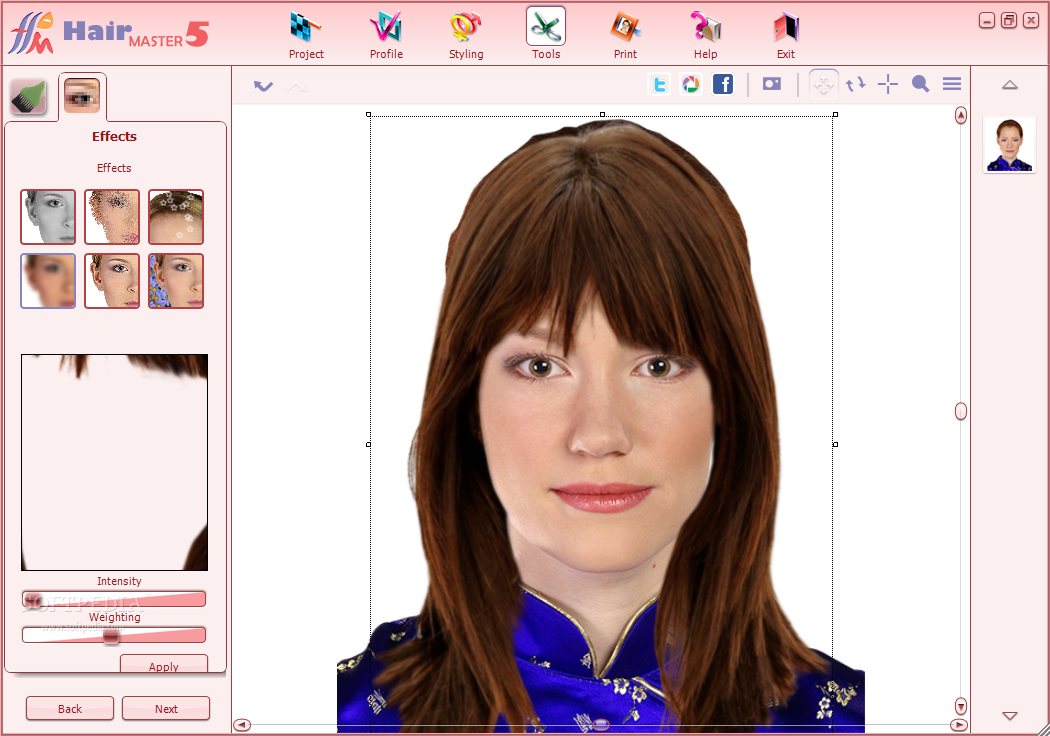1050x736 pixels.
Task: Switch to the pixelated eye effects tab
Action: tap(82, 95)
